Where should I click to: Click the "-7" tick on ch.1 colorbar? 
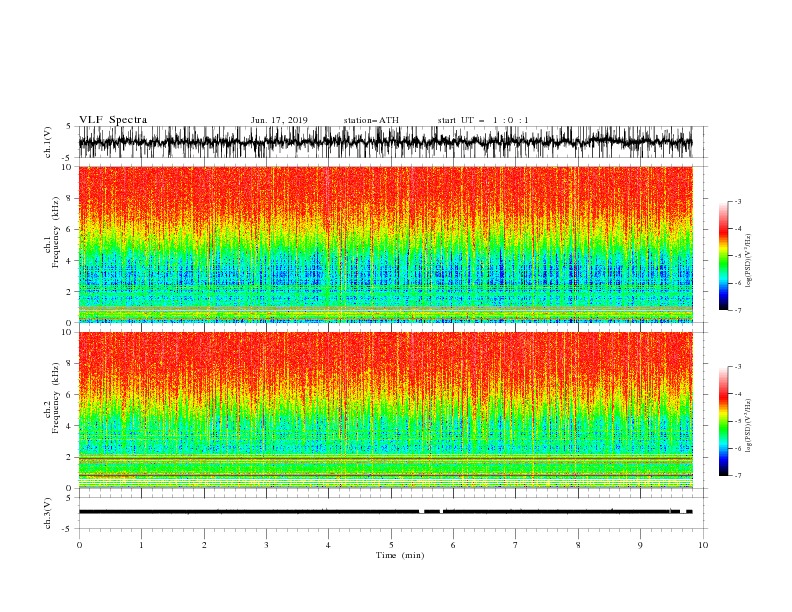tap(737, 310)
